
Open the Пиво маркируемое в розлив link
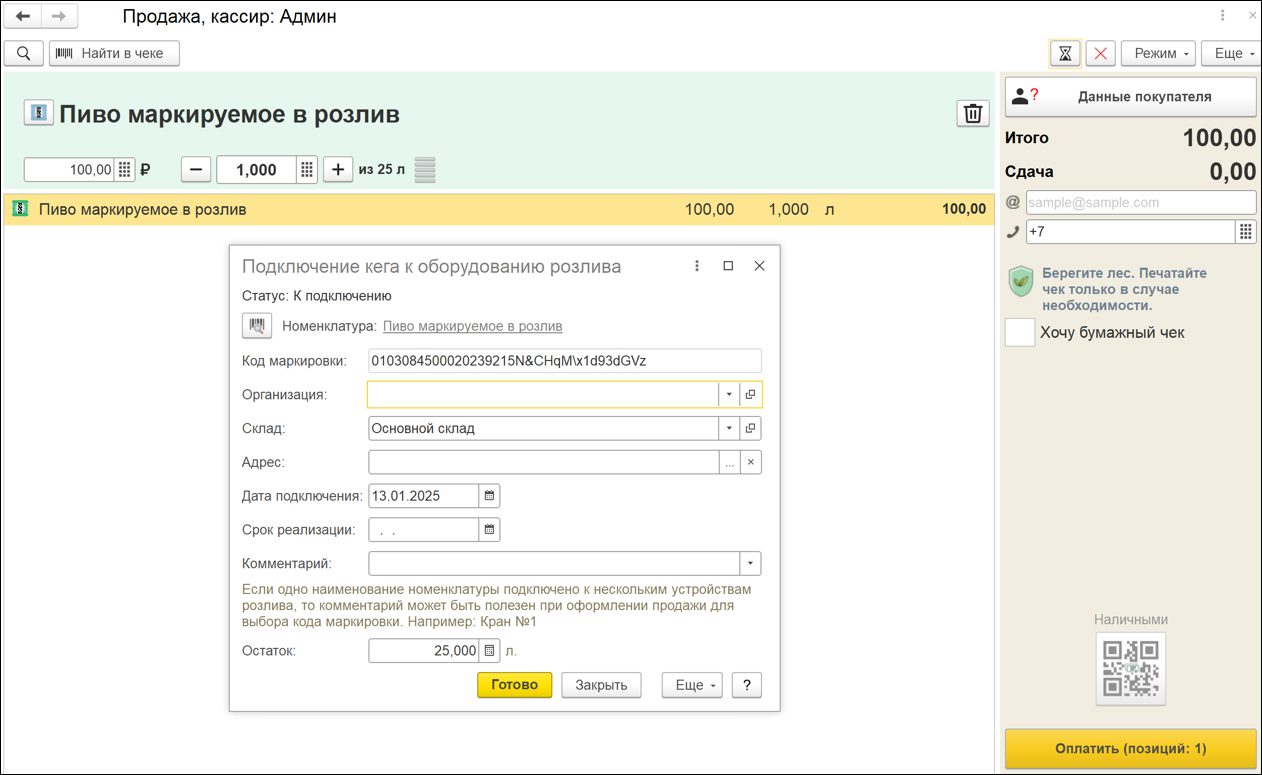(473, 326)
